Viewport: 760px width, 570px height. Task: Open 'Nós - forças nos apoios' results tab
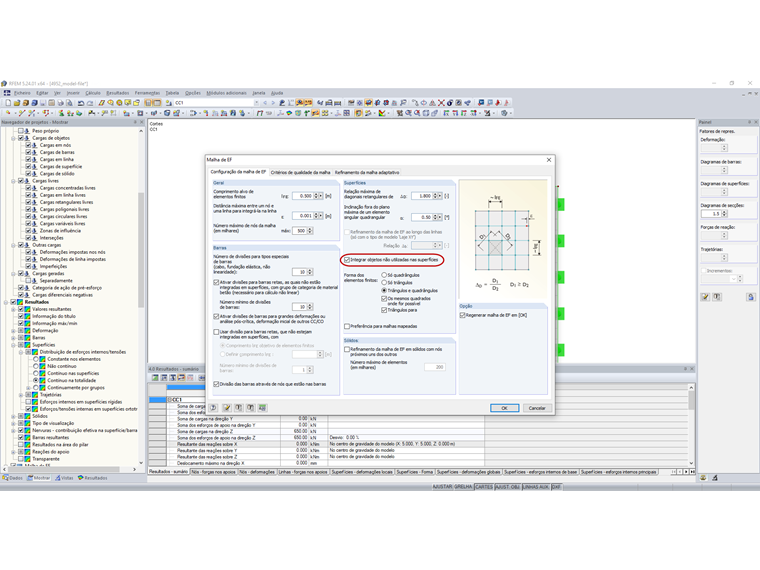click(x=213, y=472)
